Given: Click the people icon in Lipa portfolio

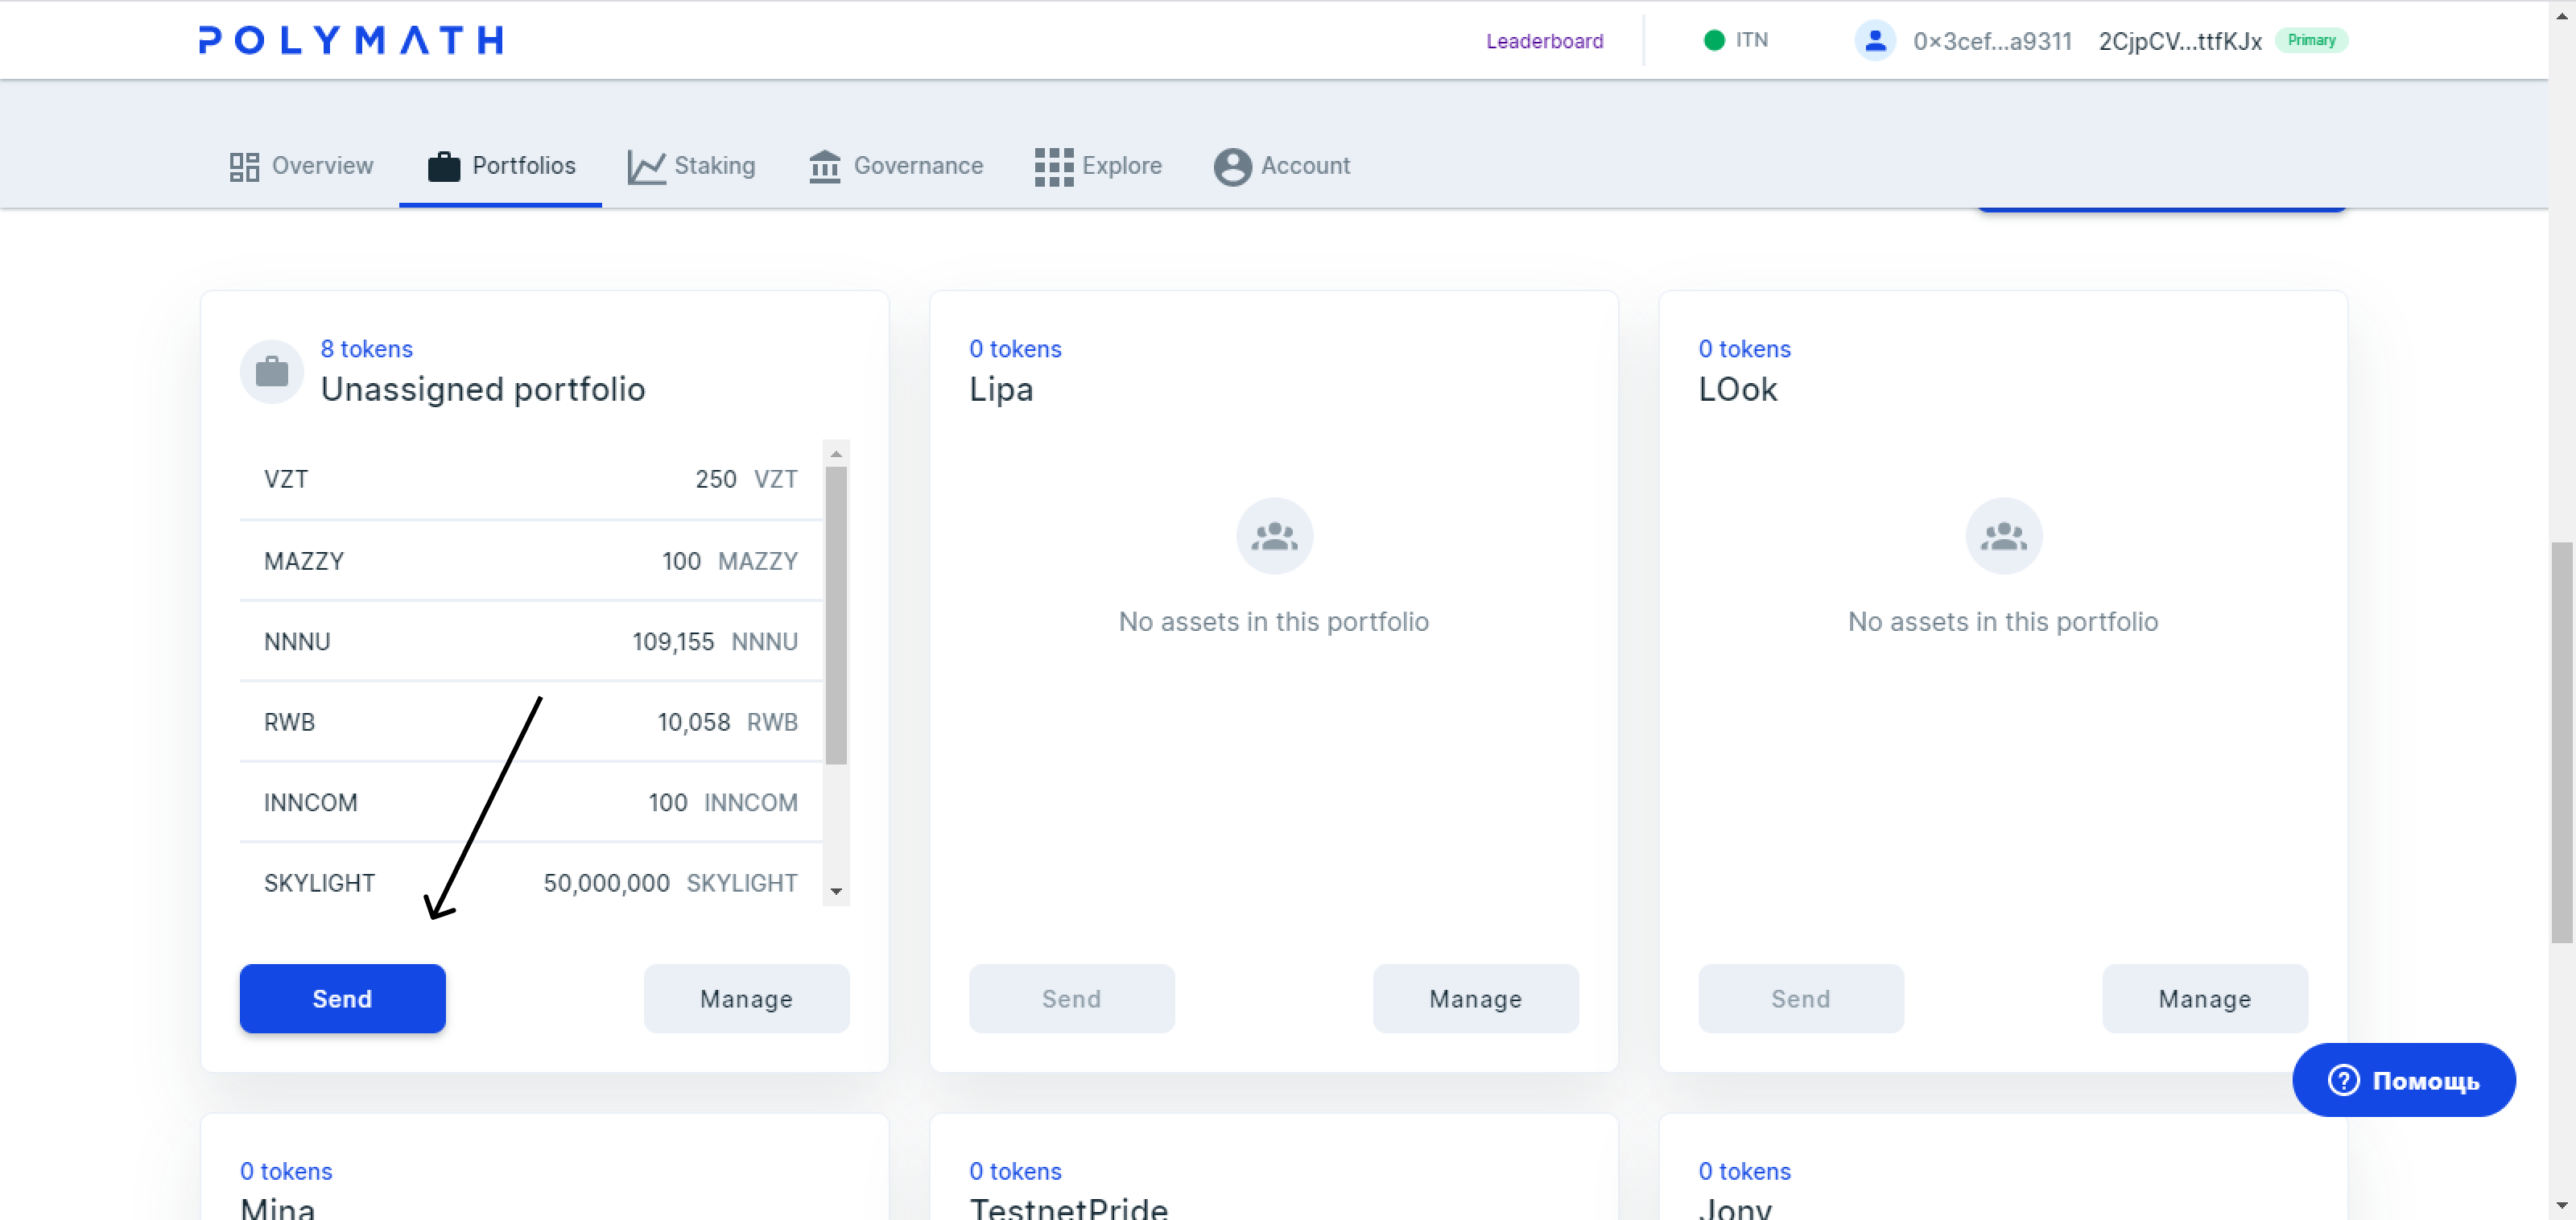Looking at the screenshot, I should (1274, 536).
